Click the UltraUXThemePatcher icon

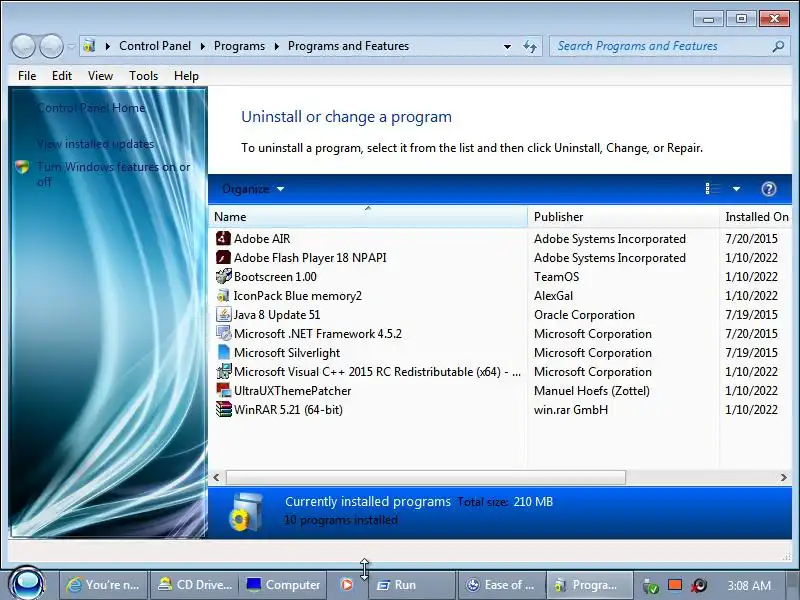[223, 390]
